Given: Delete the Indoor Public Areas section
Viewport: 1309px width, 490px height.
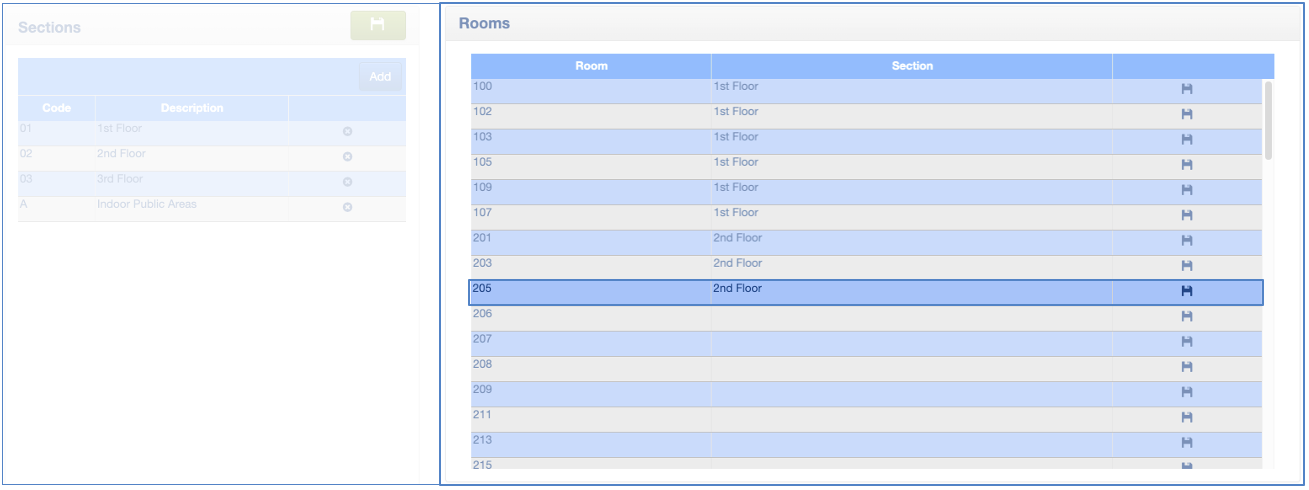Looking at the screenshot, I should pos(347,207).
